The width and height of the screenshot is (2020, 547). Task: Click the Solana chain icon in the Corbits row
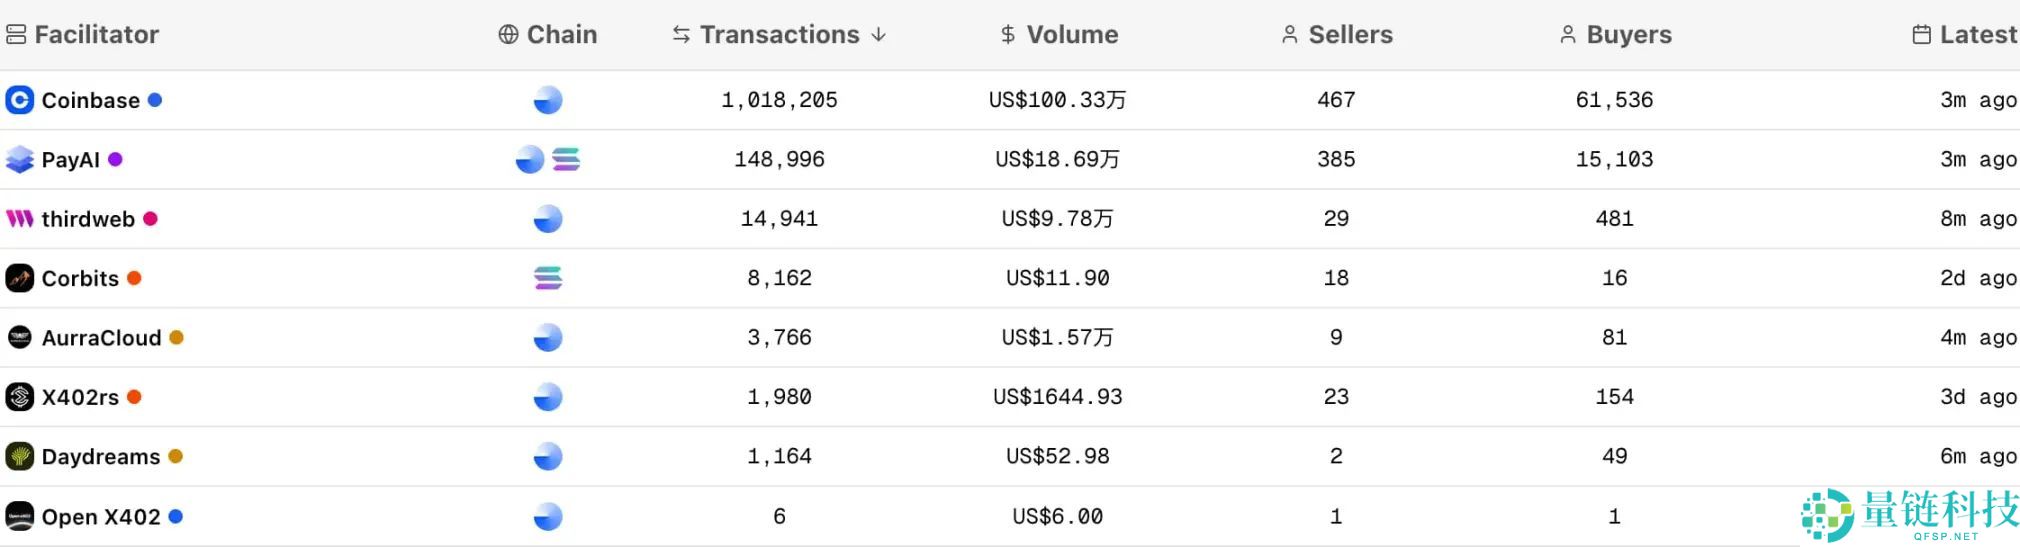coord(548,278)
